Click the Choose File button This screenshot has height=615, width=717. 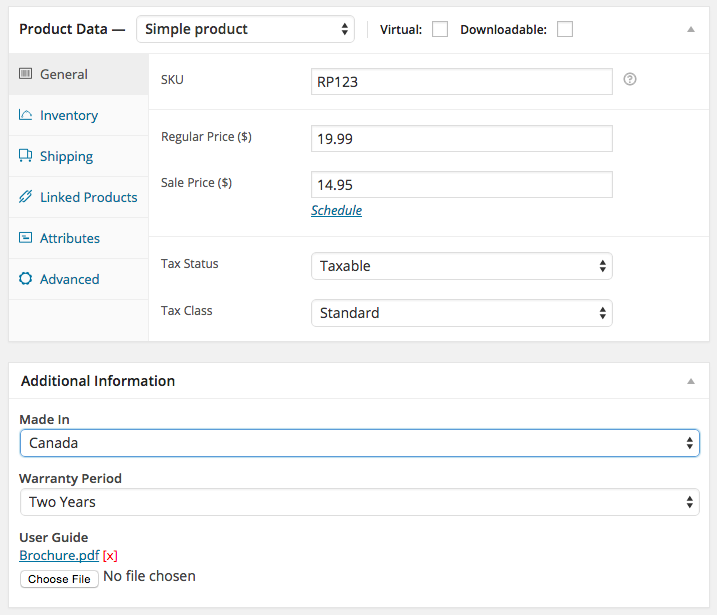point(59,579)
